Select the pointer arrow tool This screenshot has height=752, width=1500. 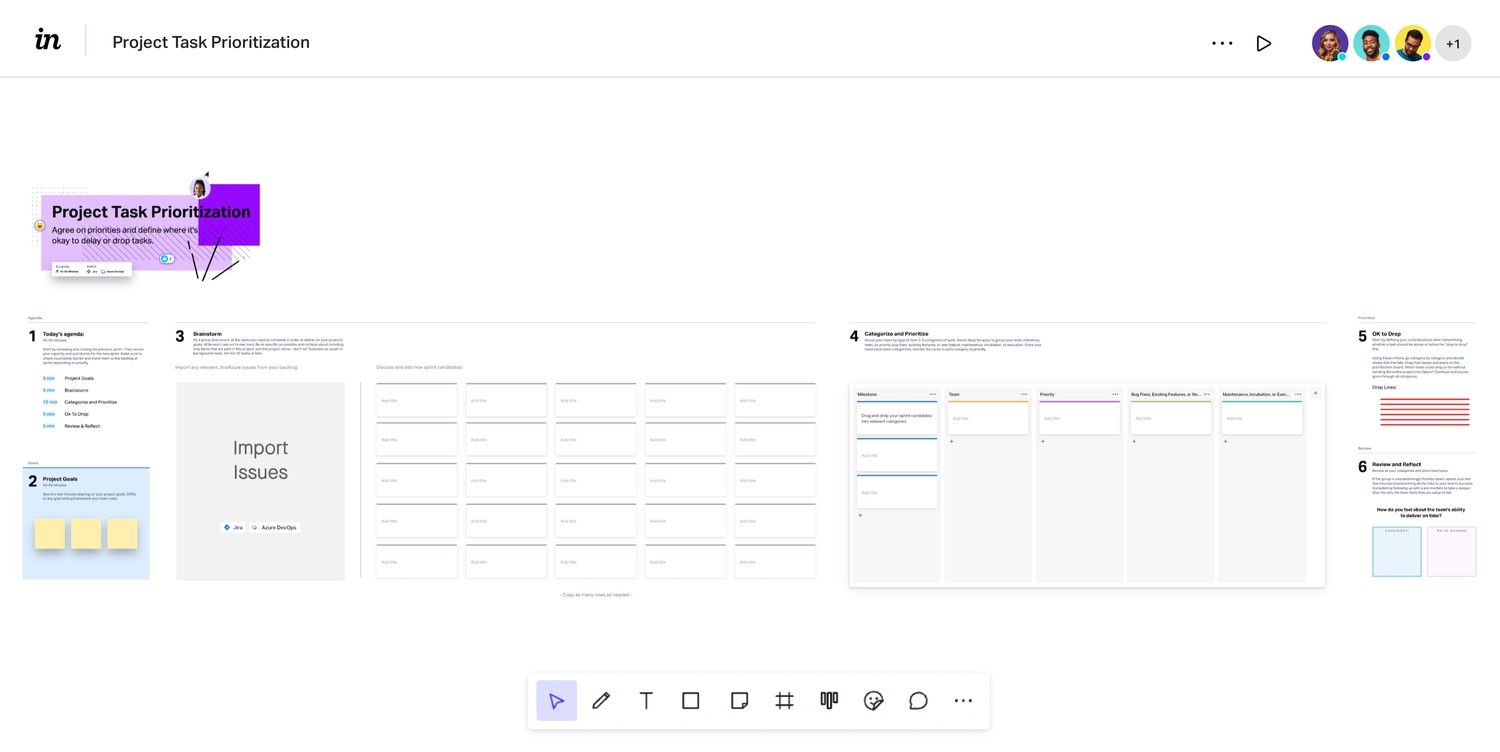click(x=556, y=701)
